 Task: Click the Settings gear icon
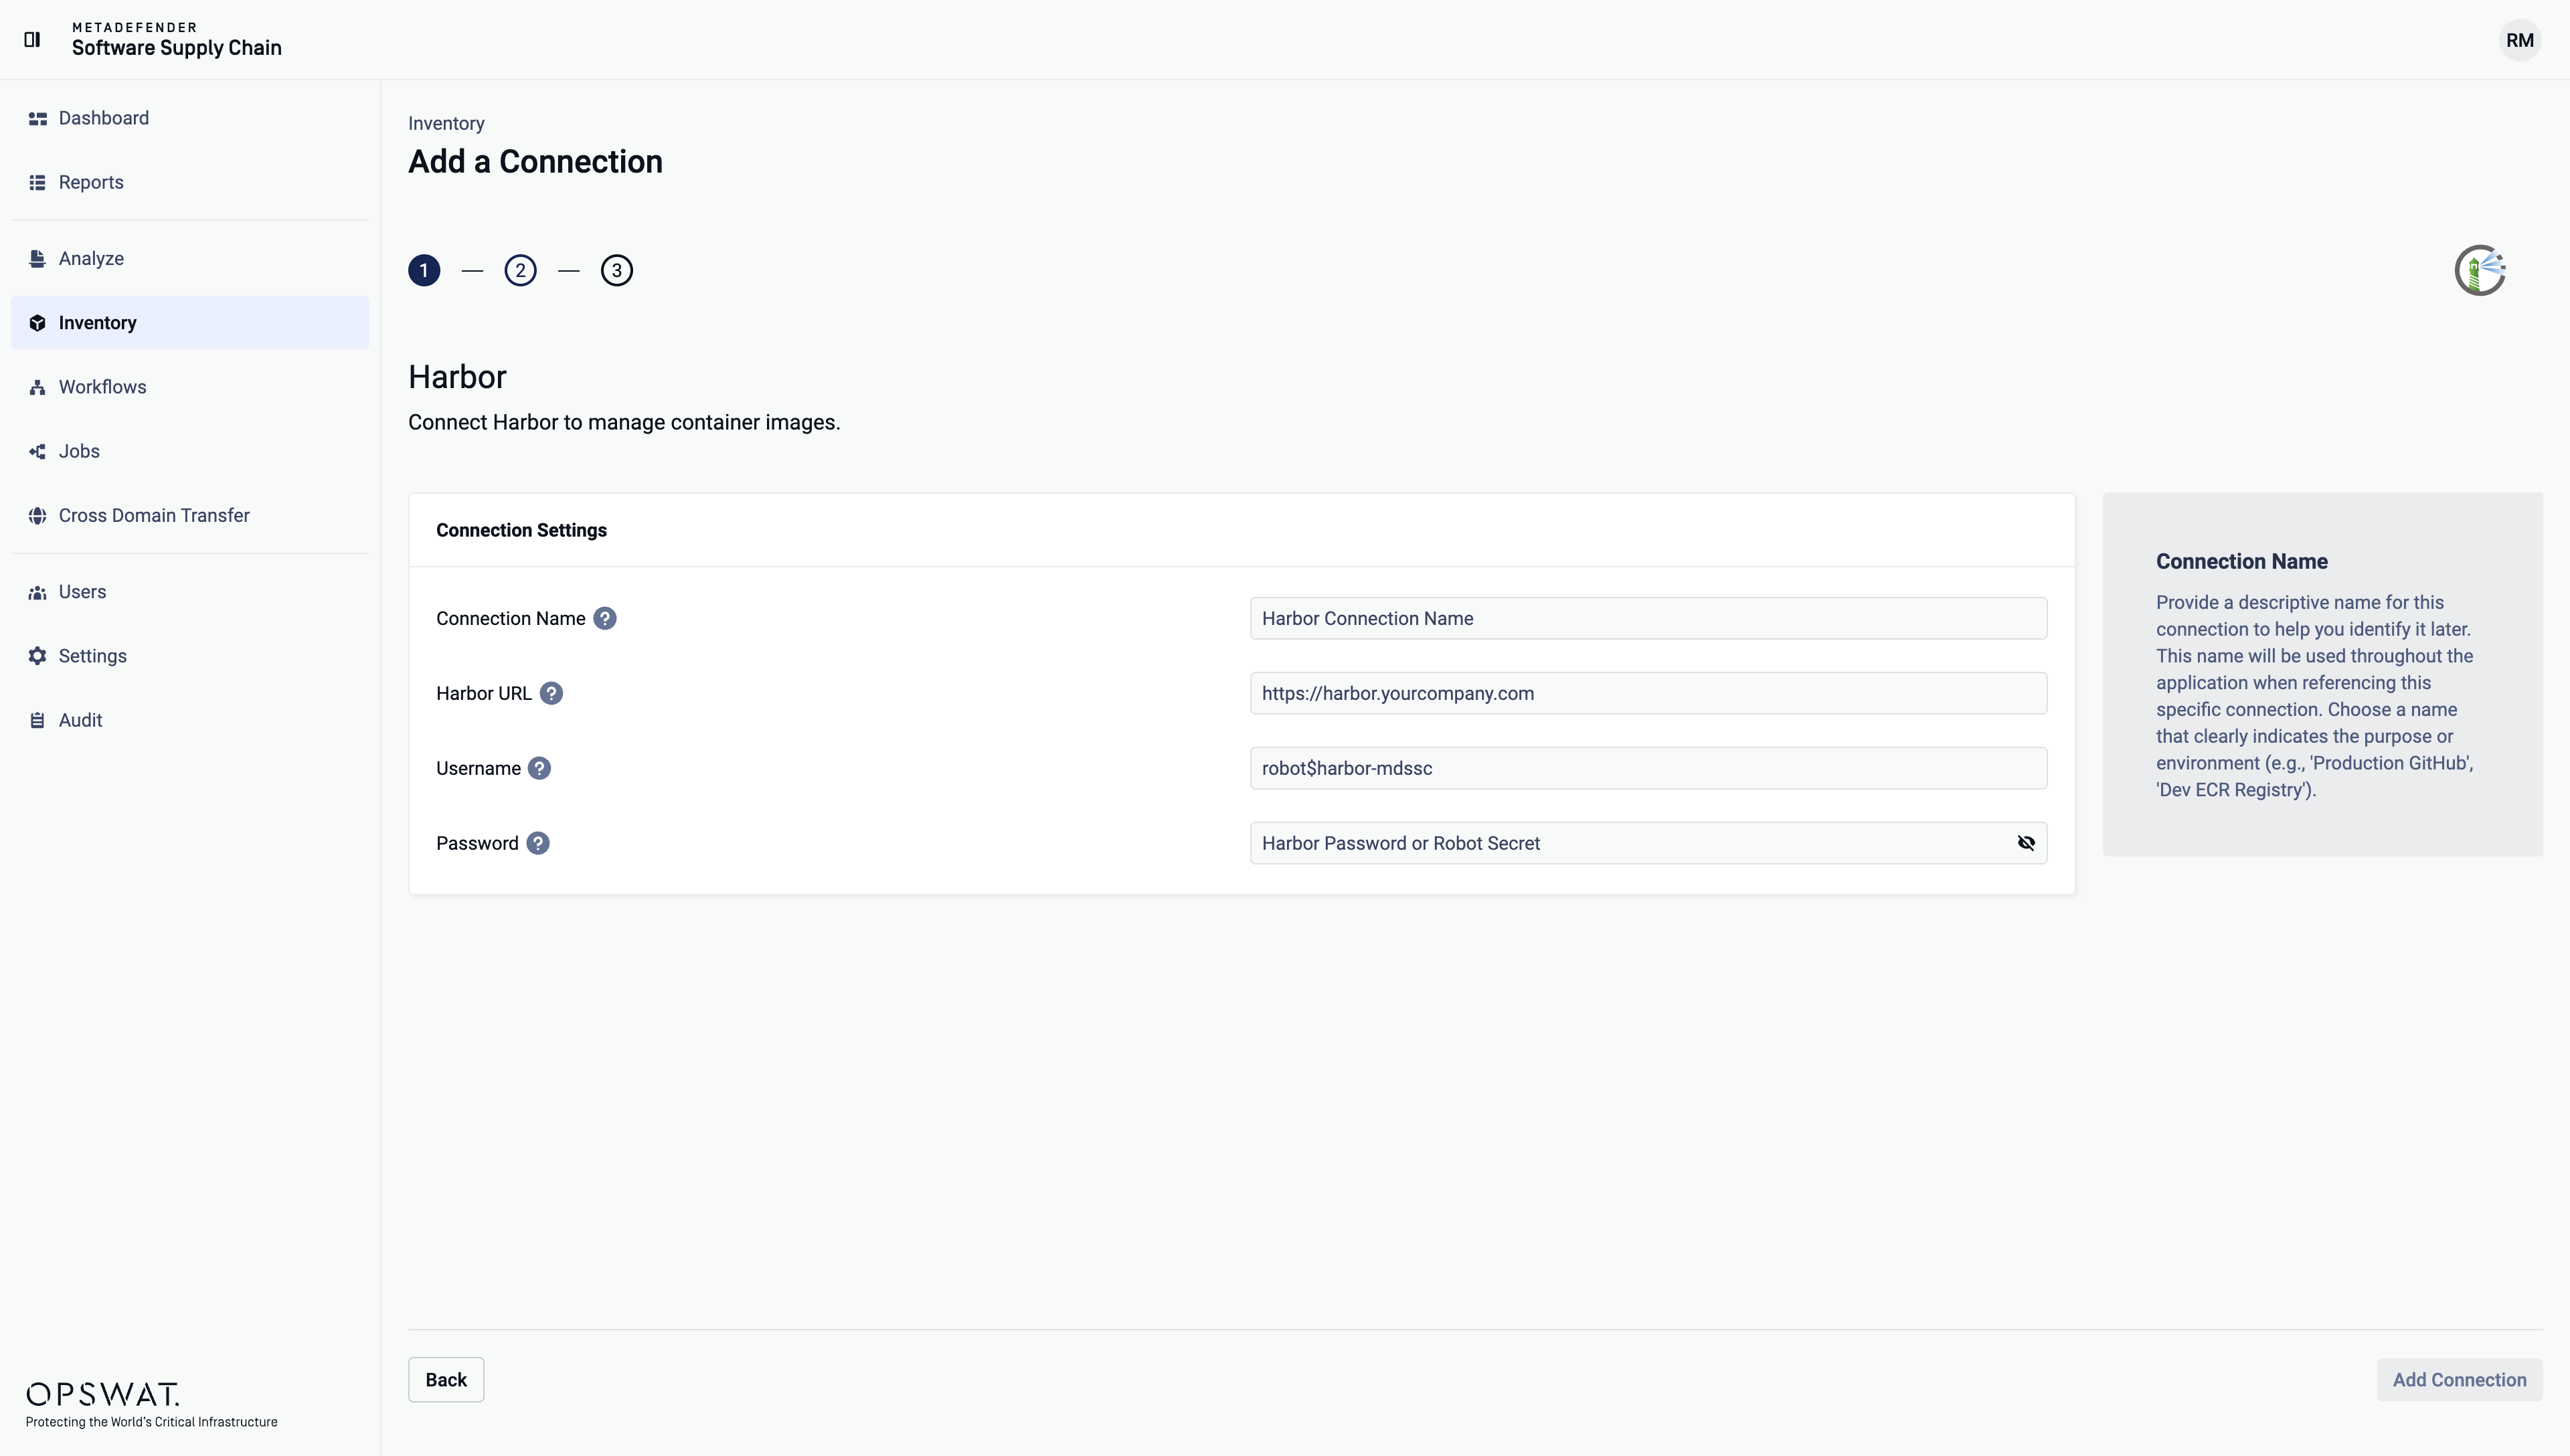[x=37, y=656]
